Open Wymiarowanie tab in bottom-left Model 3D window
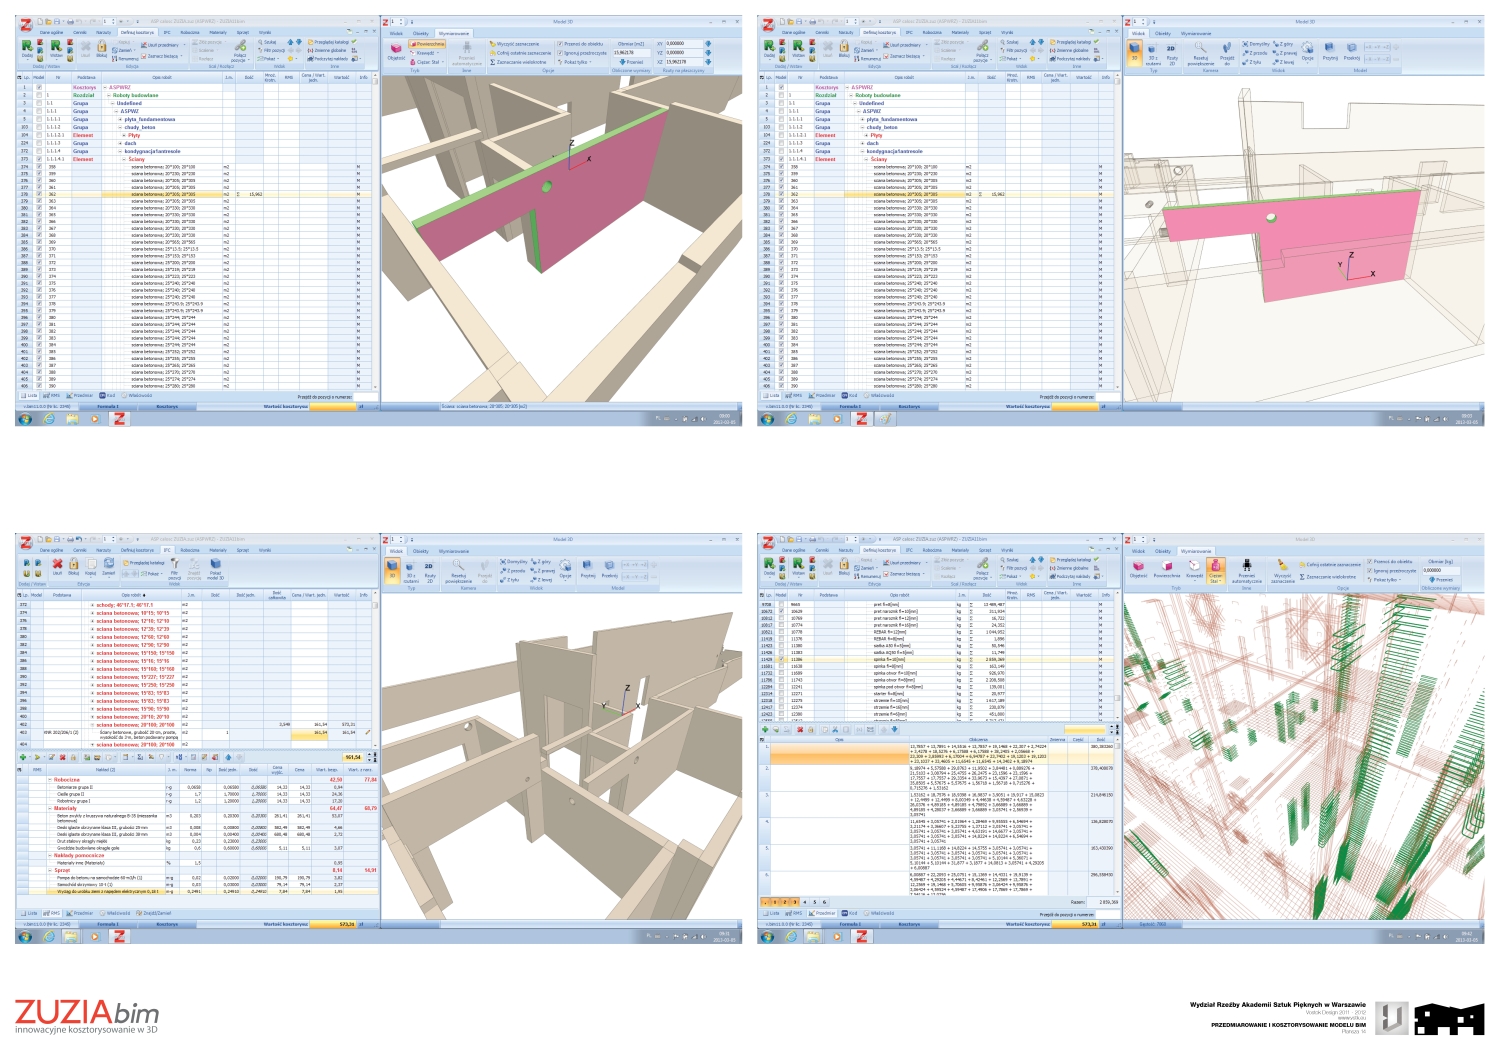Image resolution: width=1500 pixels, height=1050 pixels. [x=453, y=551]
